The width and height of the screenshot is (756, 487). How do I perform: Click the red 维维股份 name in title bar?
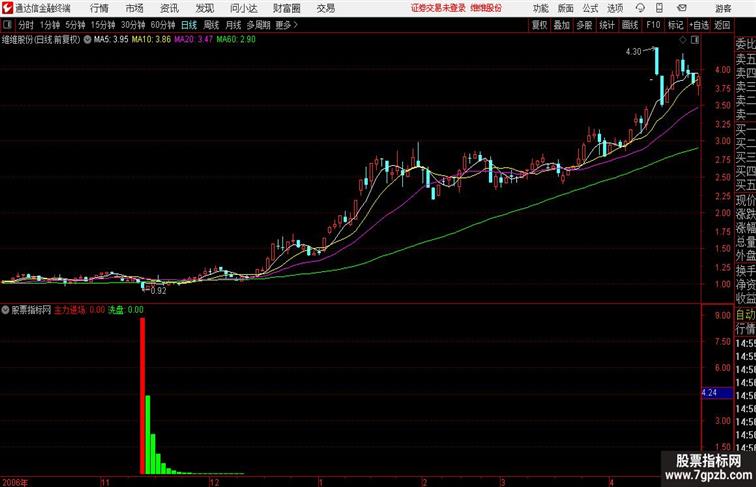(x=486, y=8)
